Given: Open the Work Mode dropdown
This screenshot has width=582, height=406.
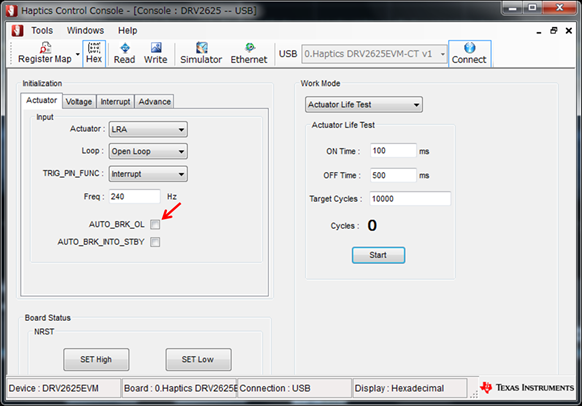Looking at the screenshot, I should click(364, 105).
